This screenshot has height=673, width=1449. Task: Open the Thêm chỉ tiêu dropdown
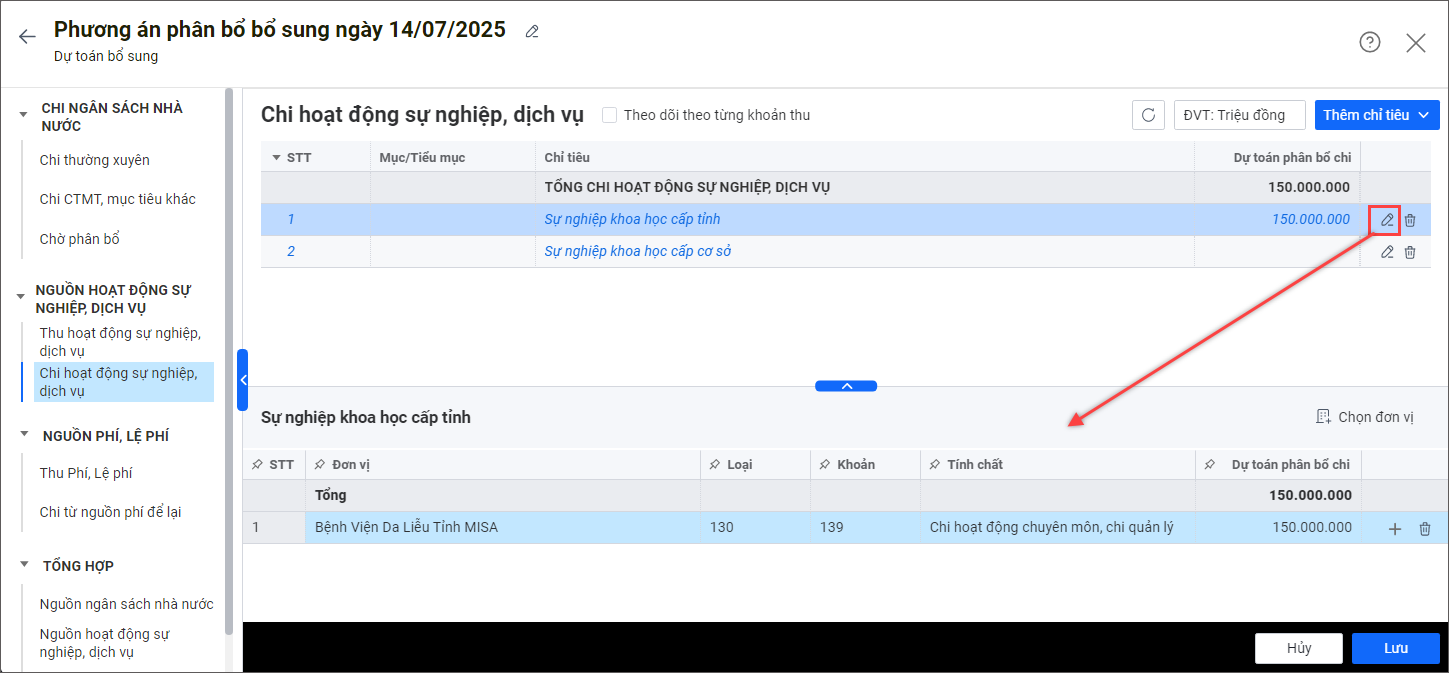pyautogui.click(x=1376, y=115)
